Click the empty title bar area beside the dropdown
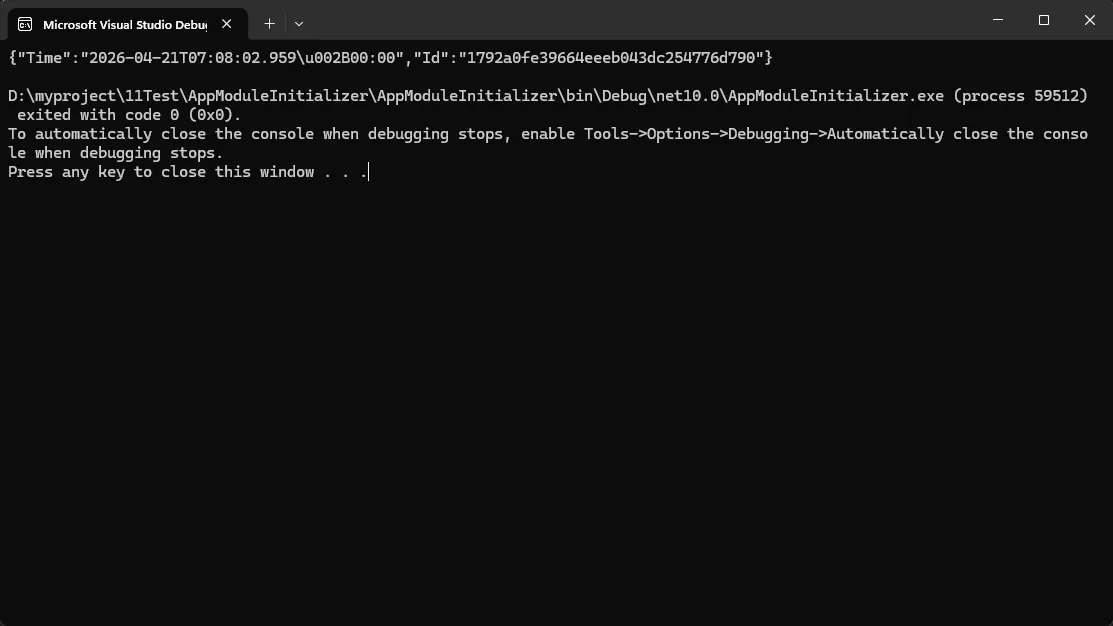Screen dimensions: 1113x626 tap(639, 20)
